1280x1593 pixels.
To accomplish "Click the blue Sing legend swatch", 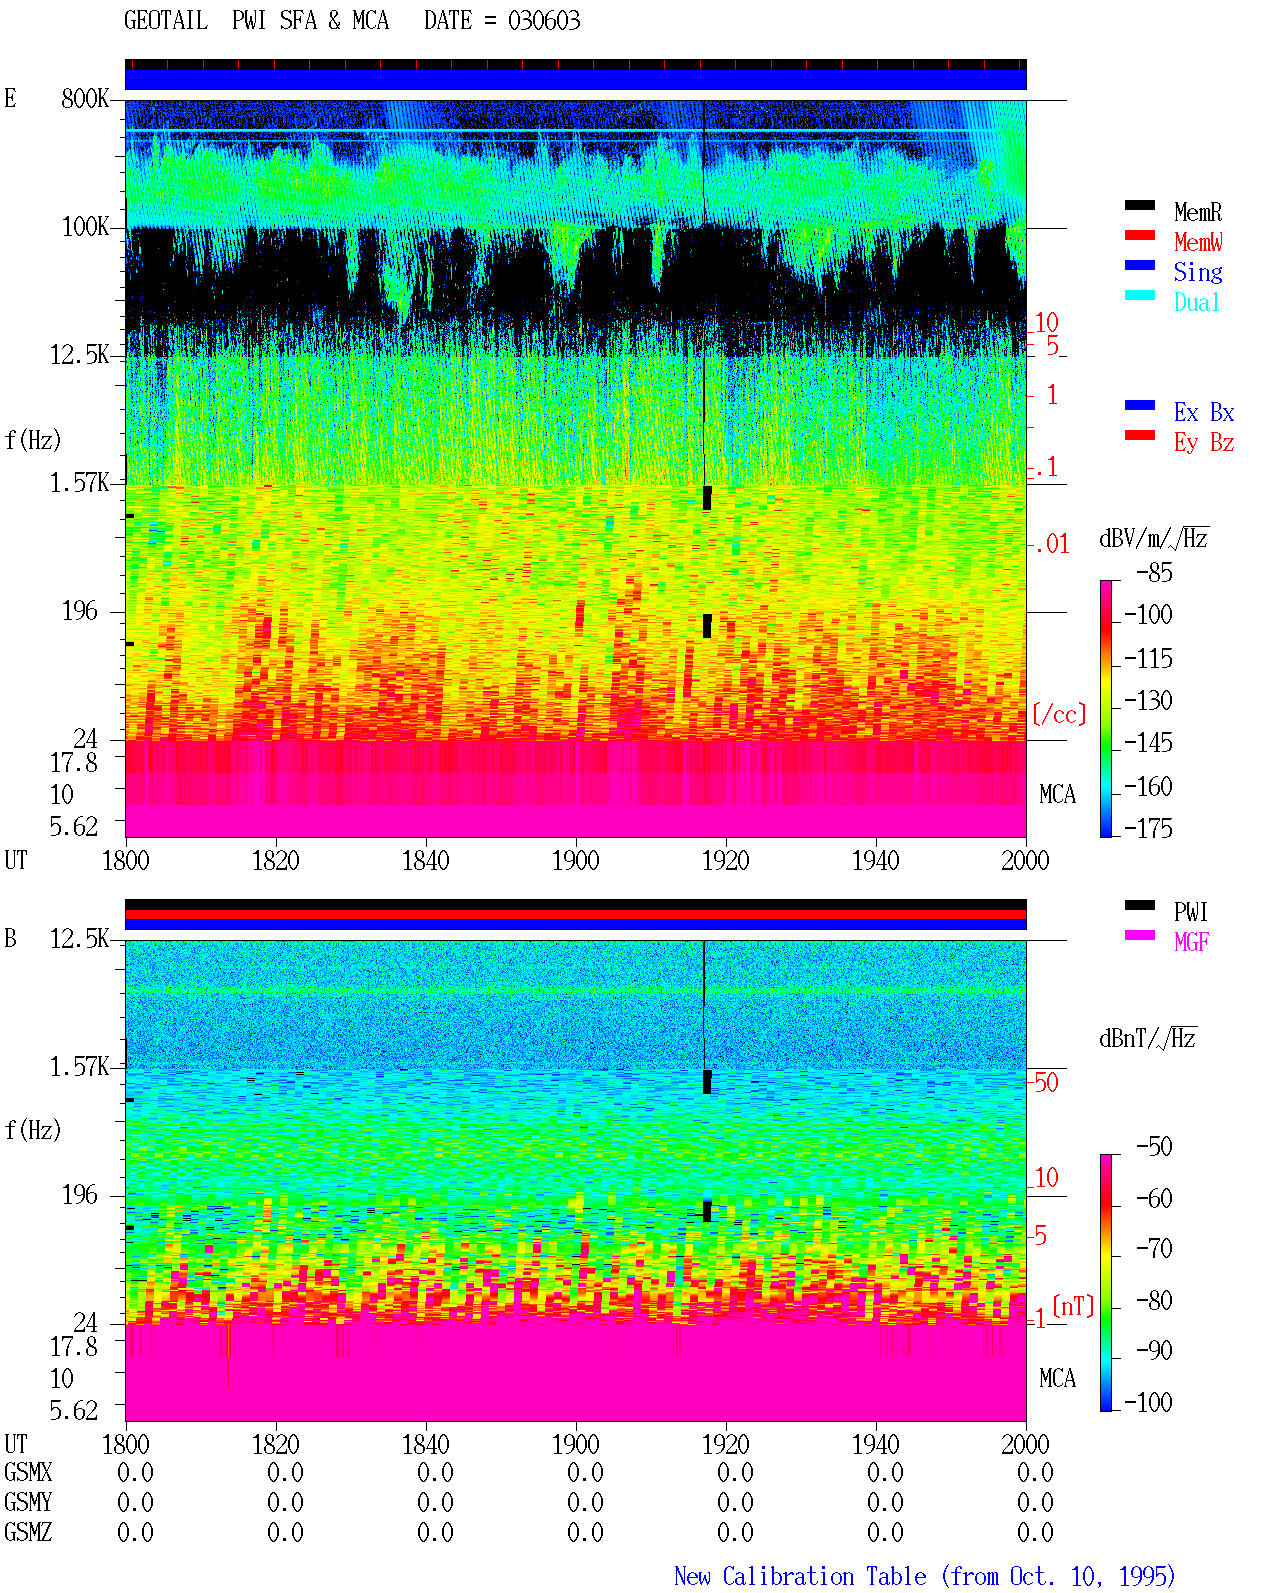I will pyautogui.click(x=1140, y=266).
